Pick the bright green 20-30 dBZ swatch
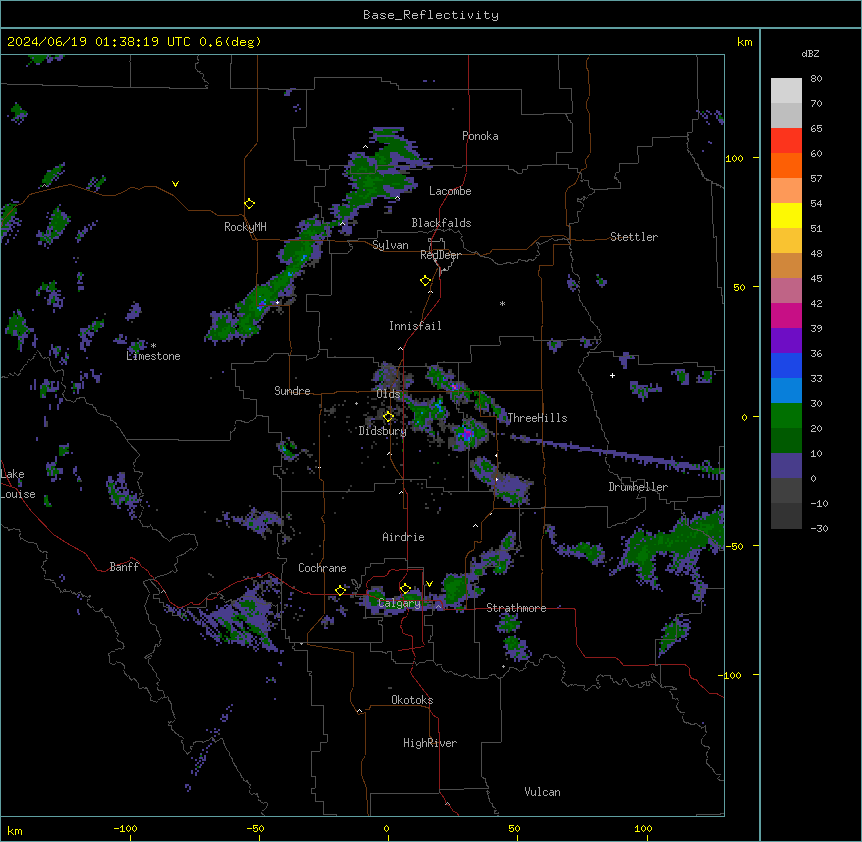Image resolution: width=862 pixels, height=842 pixels. (786, 416)
